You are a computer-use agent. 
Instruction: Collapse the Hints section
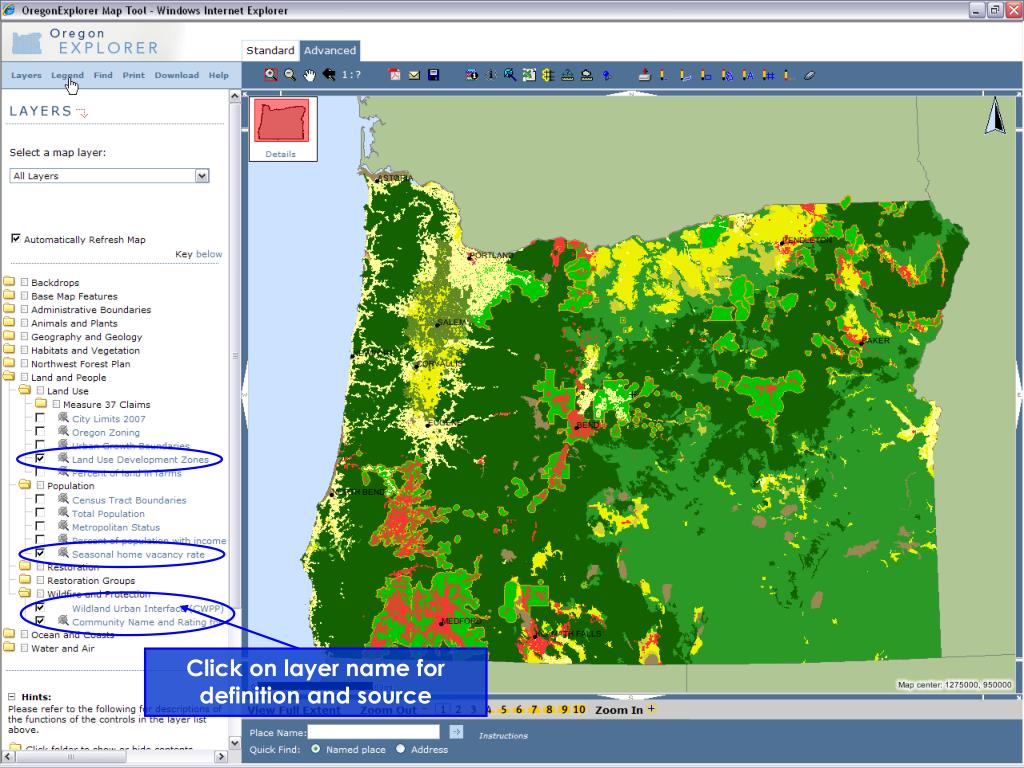click(12, 697)
